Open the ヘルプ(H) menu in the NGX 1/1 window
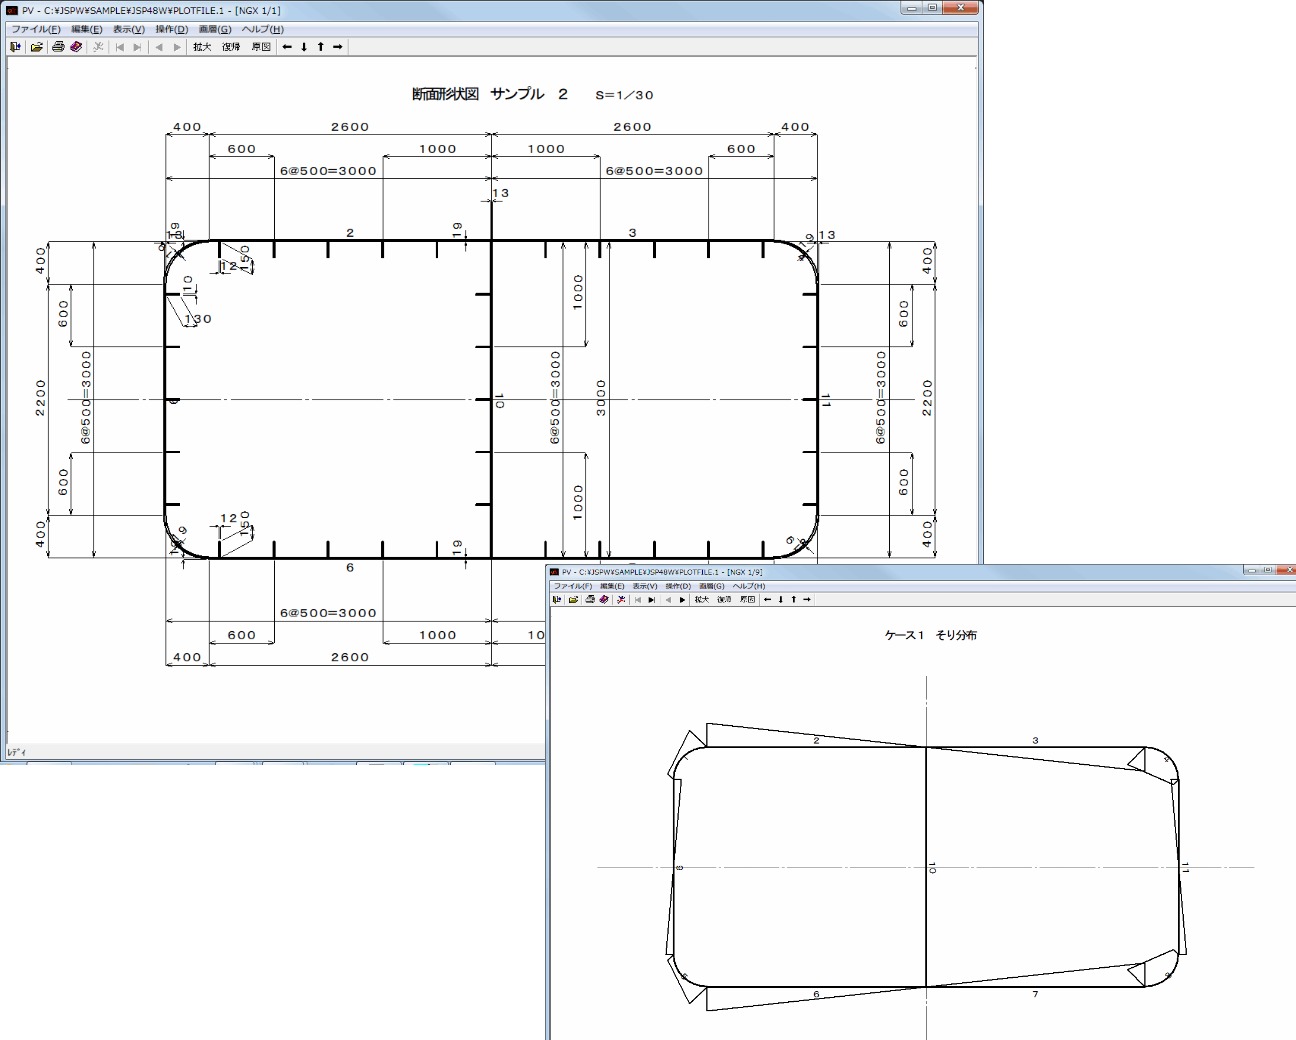The height and width of the screenshot is (1040, 1296). coord(262,29)
